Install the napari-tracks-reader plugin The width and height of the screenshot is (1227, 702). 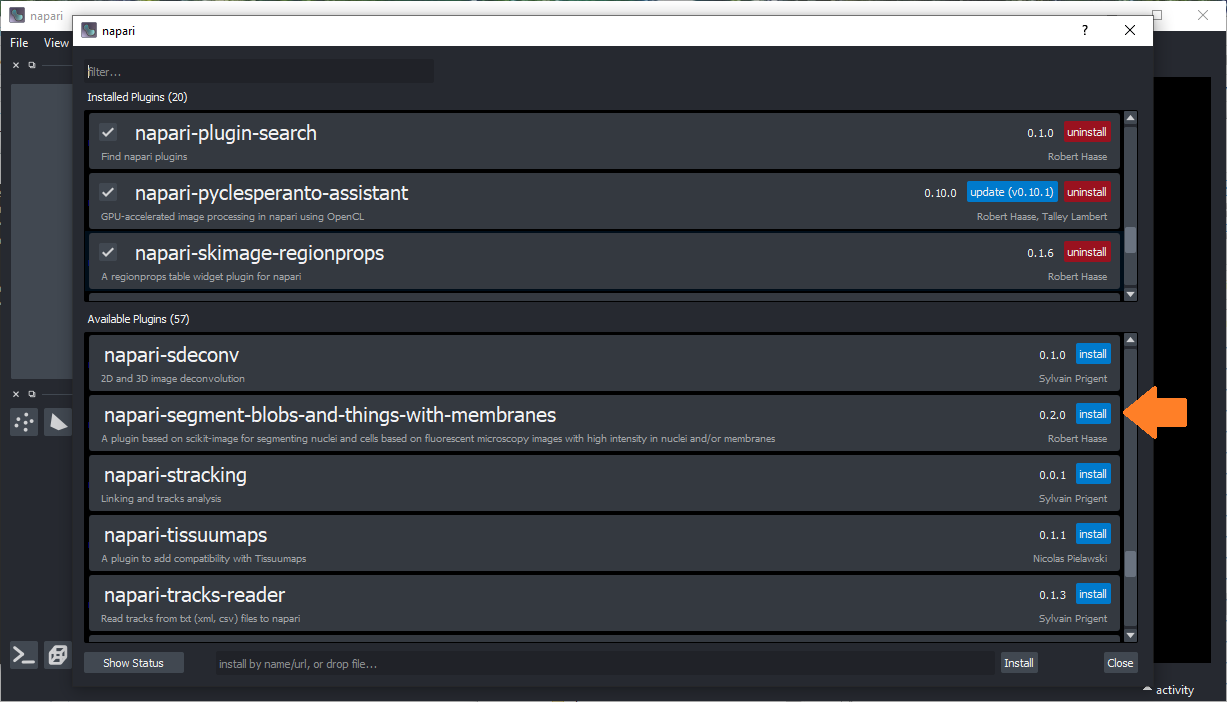(1093, 594)
